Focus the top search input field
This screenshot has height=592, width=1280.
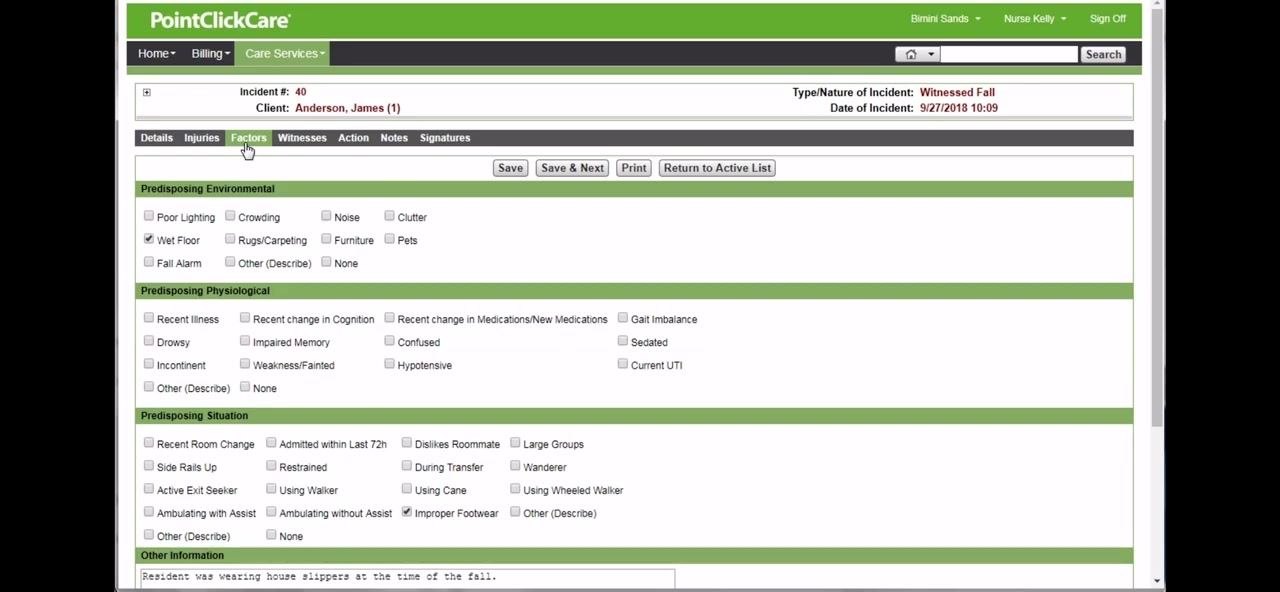pos(1008,55)
